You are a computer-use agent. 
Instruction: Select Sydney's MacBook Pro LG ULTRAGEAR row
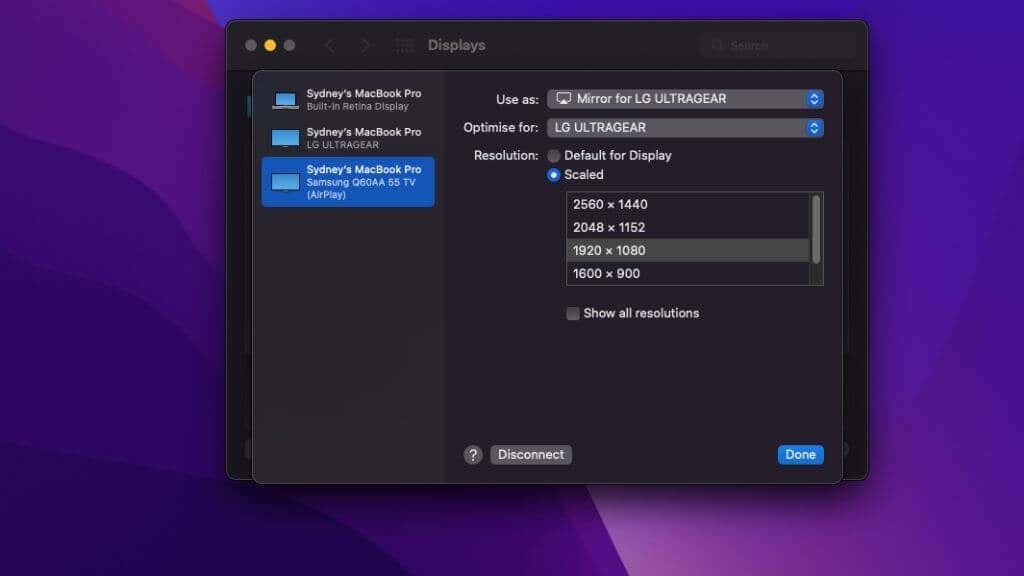click(348, 138)
